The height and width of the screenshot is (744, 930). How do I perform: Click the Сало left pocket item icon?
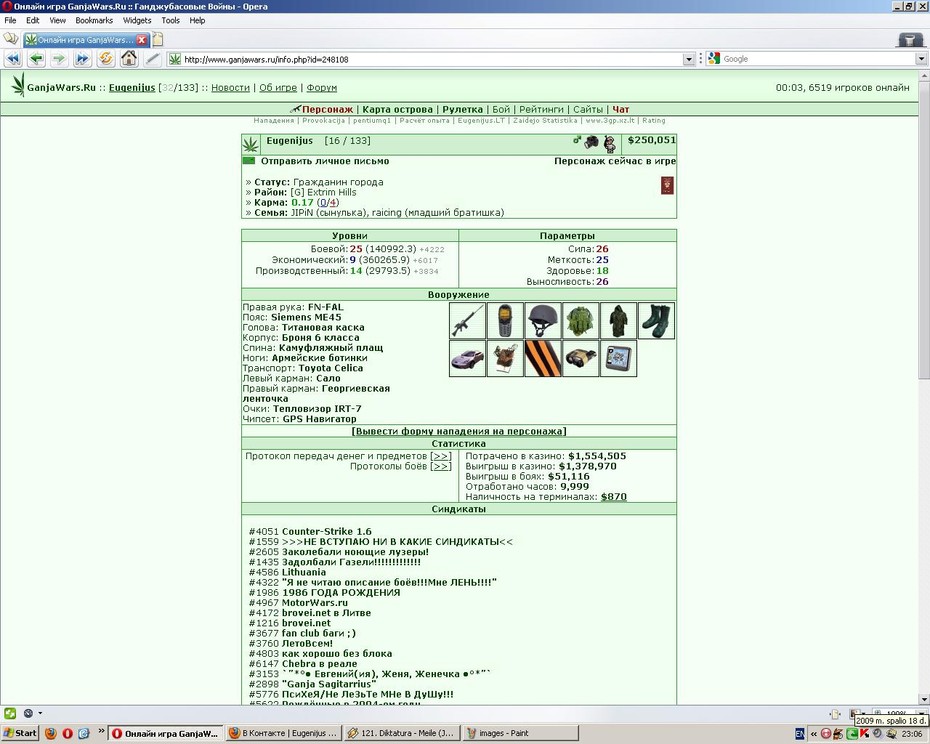505,358
